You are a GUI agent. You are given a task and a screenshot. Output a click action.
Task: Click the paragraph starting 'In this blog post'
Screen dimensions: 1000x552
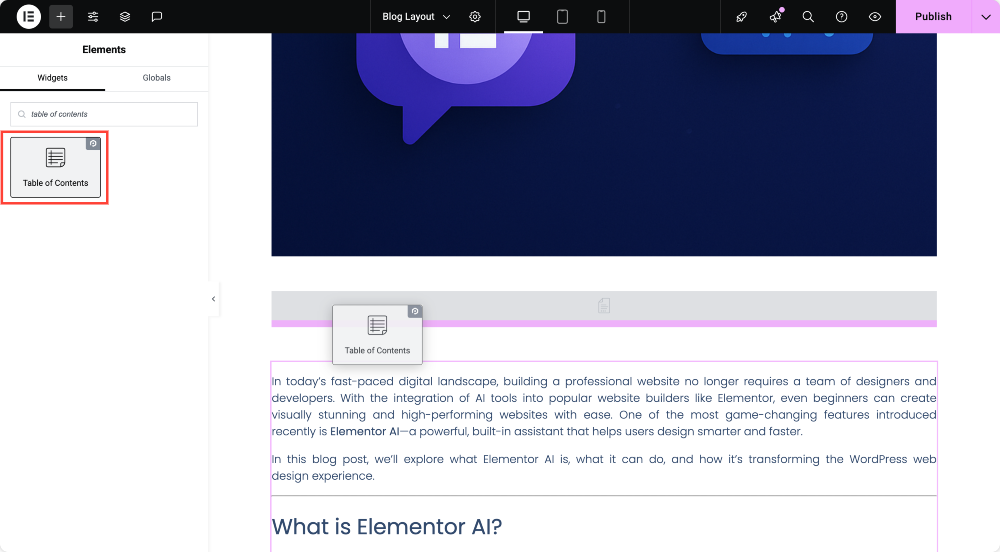tap(604, 467)
